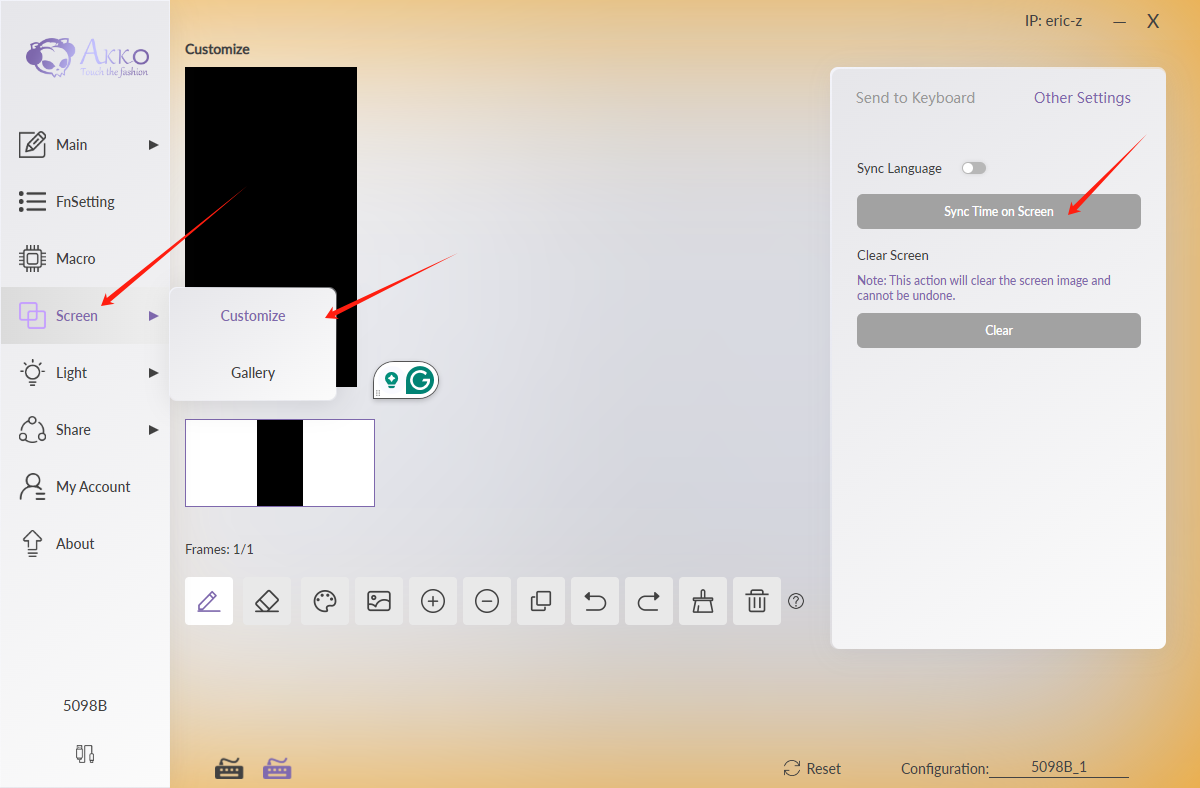Click Reset at the bottom
This screenshot has height=788, width=1200.
(x=812, y=768)
